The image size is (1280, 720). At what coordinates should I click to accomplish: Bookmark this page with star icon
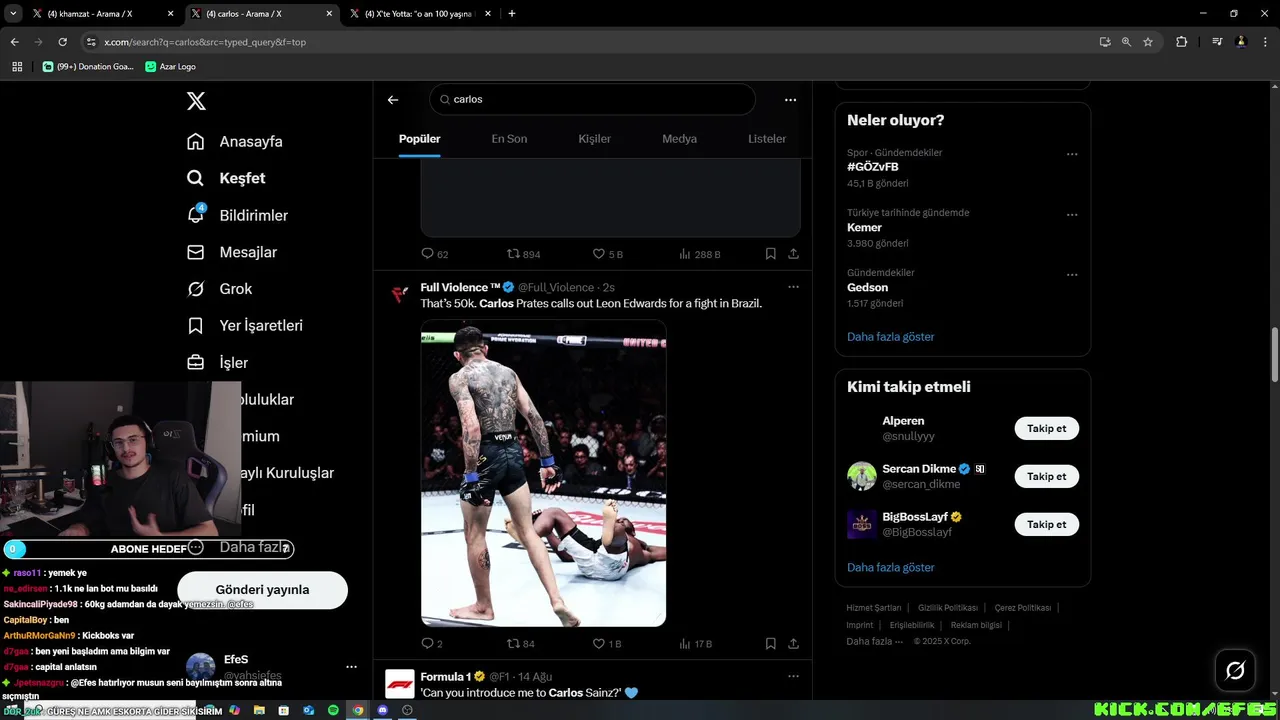pyautogui.click(x=1148, y=42)
